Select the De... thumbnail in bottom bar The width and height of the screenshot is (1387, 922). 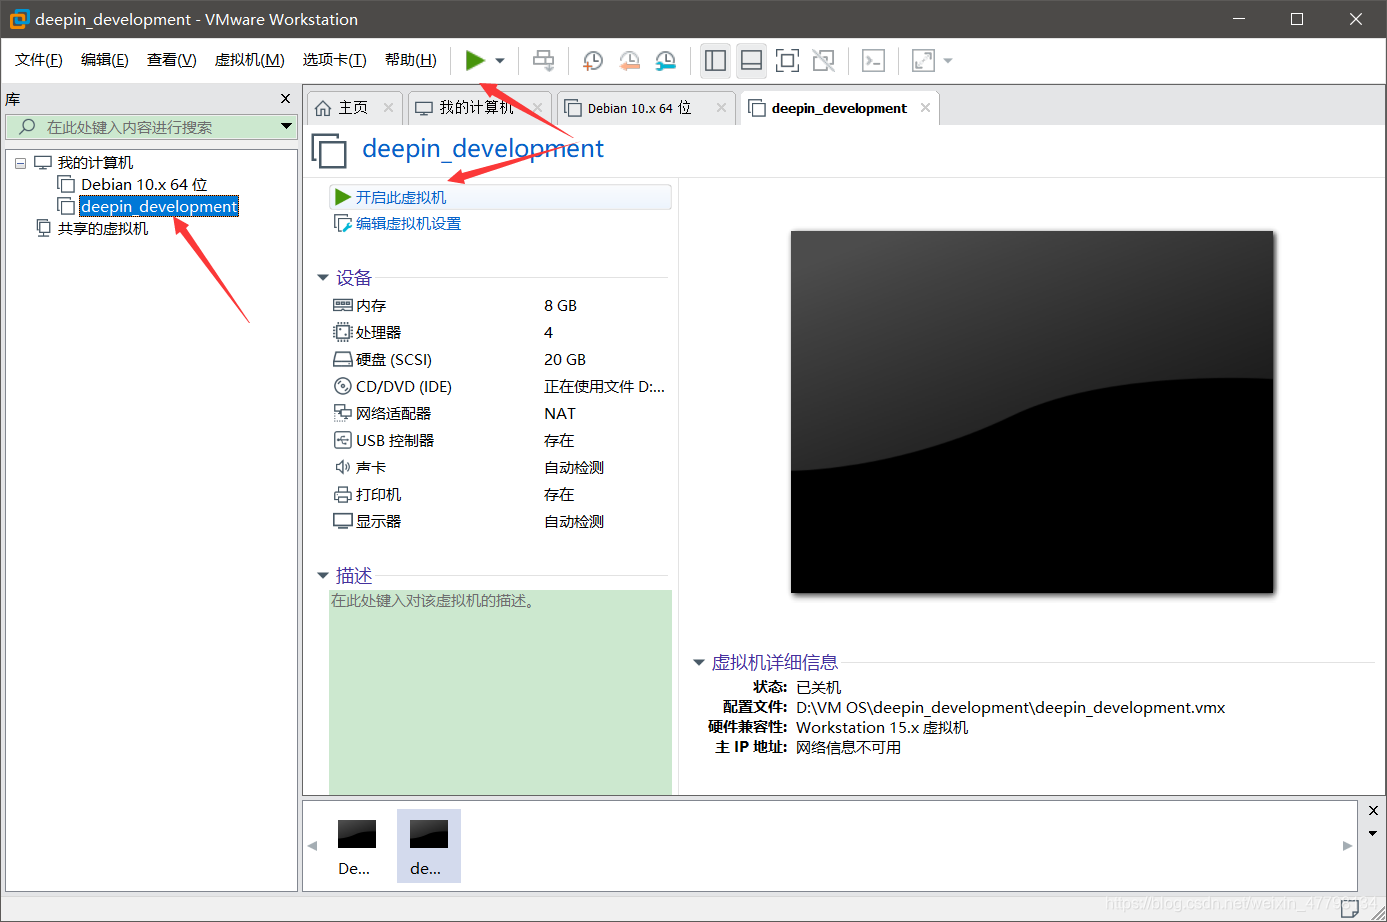tap(356, 846)
